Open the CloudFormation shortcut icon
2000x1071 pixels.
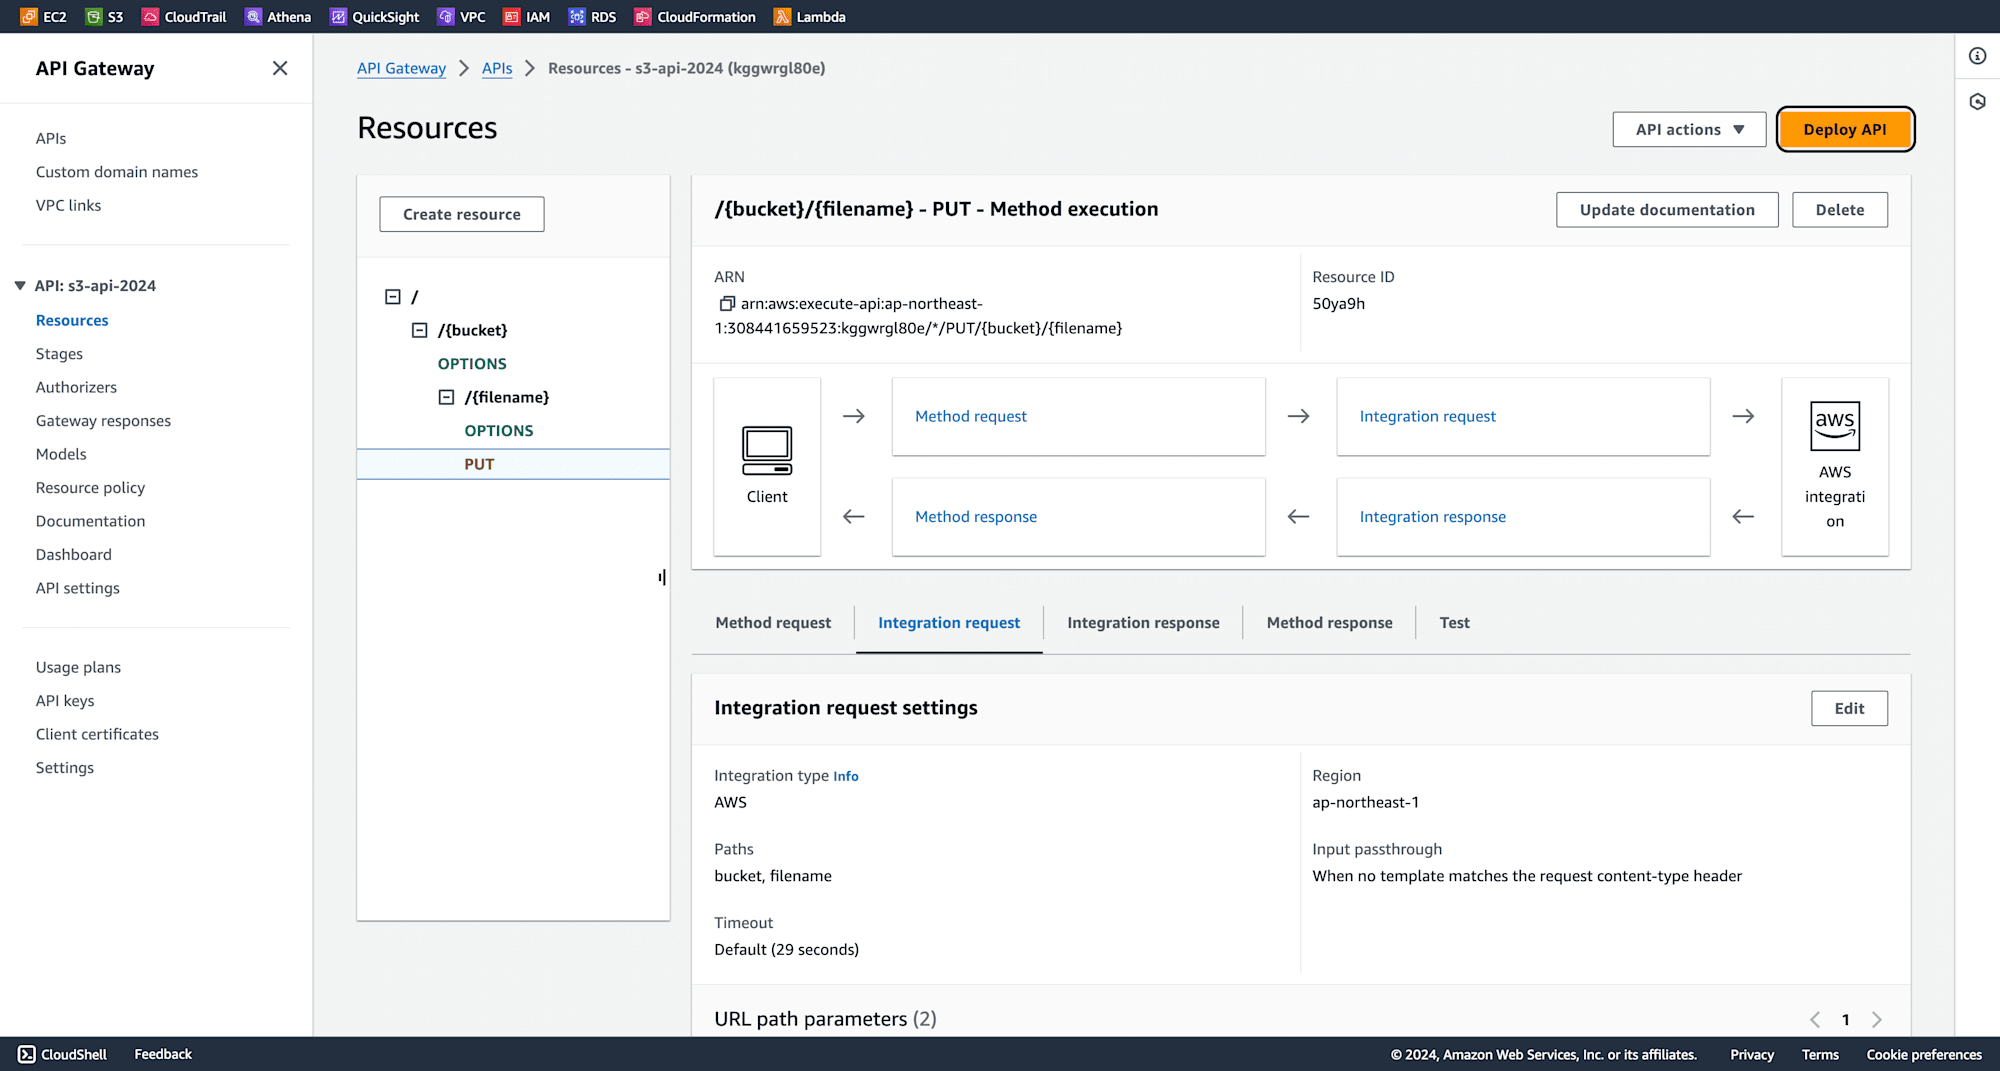(x=643, y=17)
